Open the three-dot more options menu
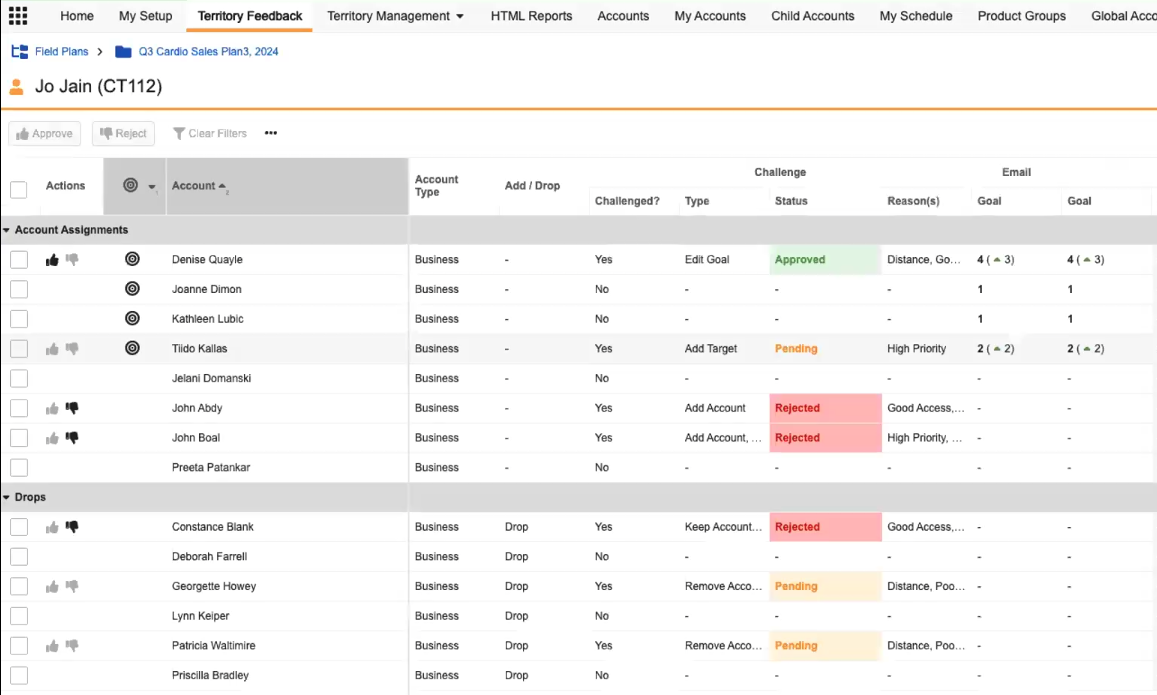The image size is (1157, 695). pyautogui.click(x=271, y=134)
